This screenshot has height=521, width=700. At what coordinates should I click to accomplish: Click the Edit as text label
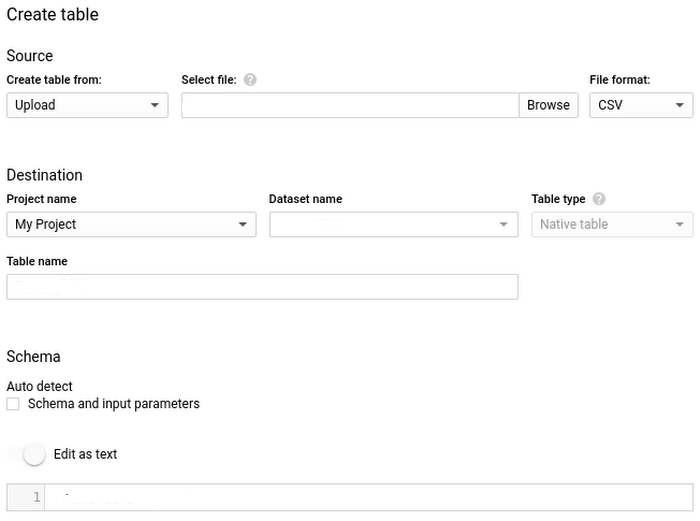click(x=86, y=454)
